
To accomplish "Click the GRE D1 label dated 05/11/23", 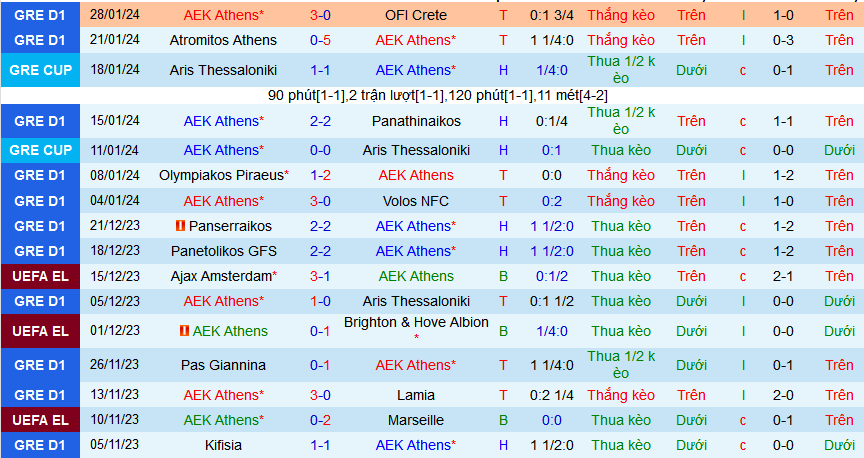I will point(40,445).
